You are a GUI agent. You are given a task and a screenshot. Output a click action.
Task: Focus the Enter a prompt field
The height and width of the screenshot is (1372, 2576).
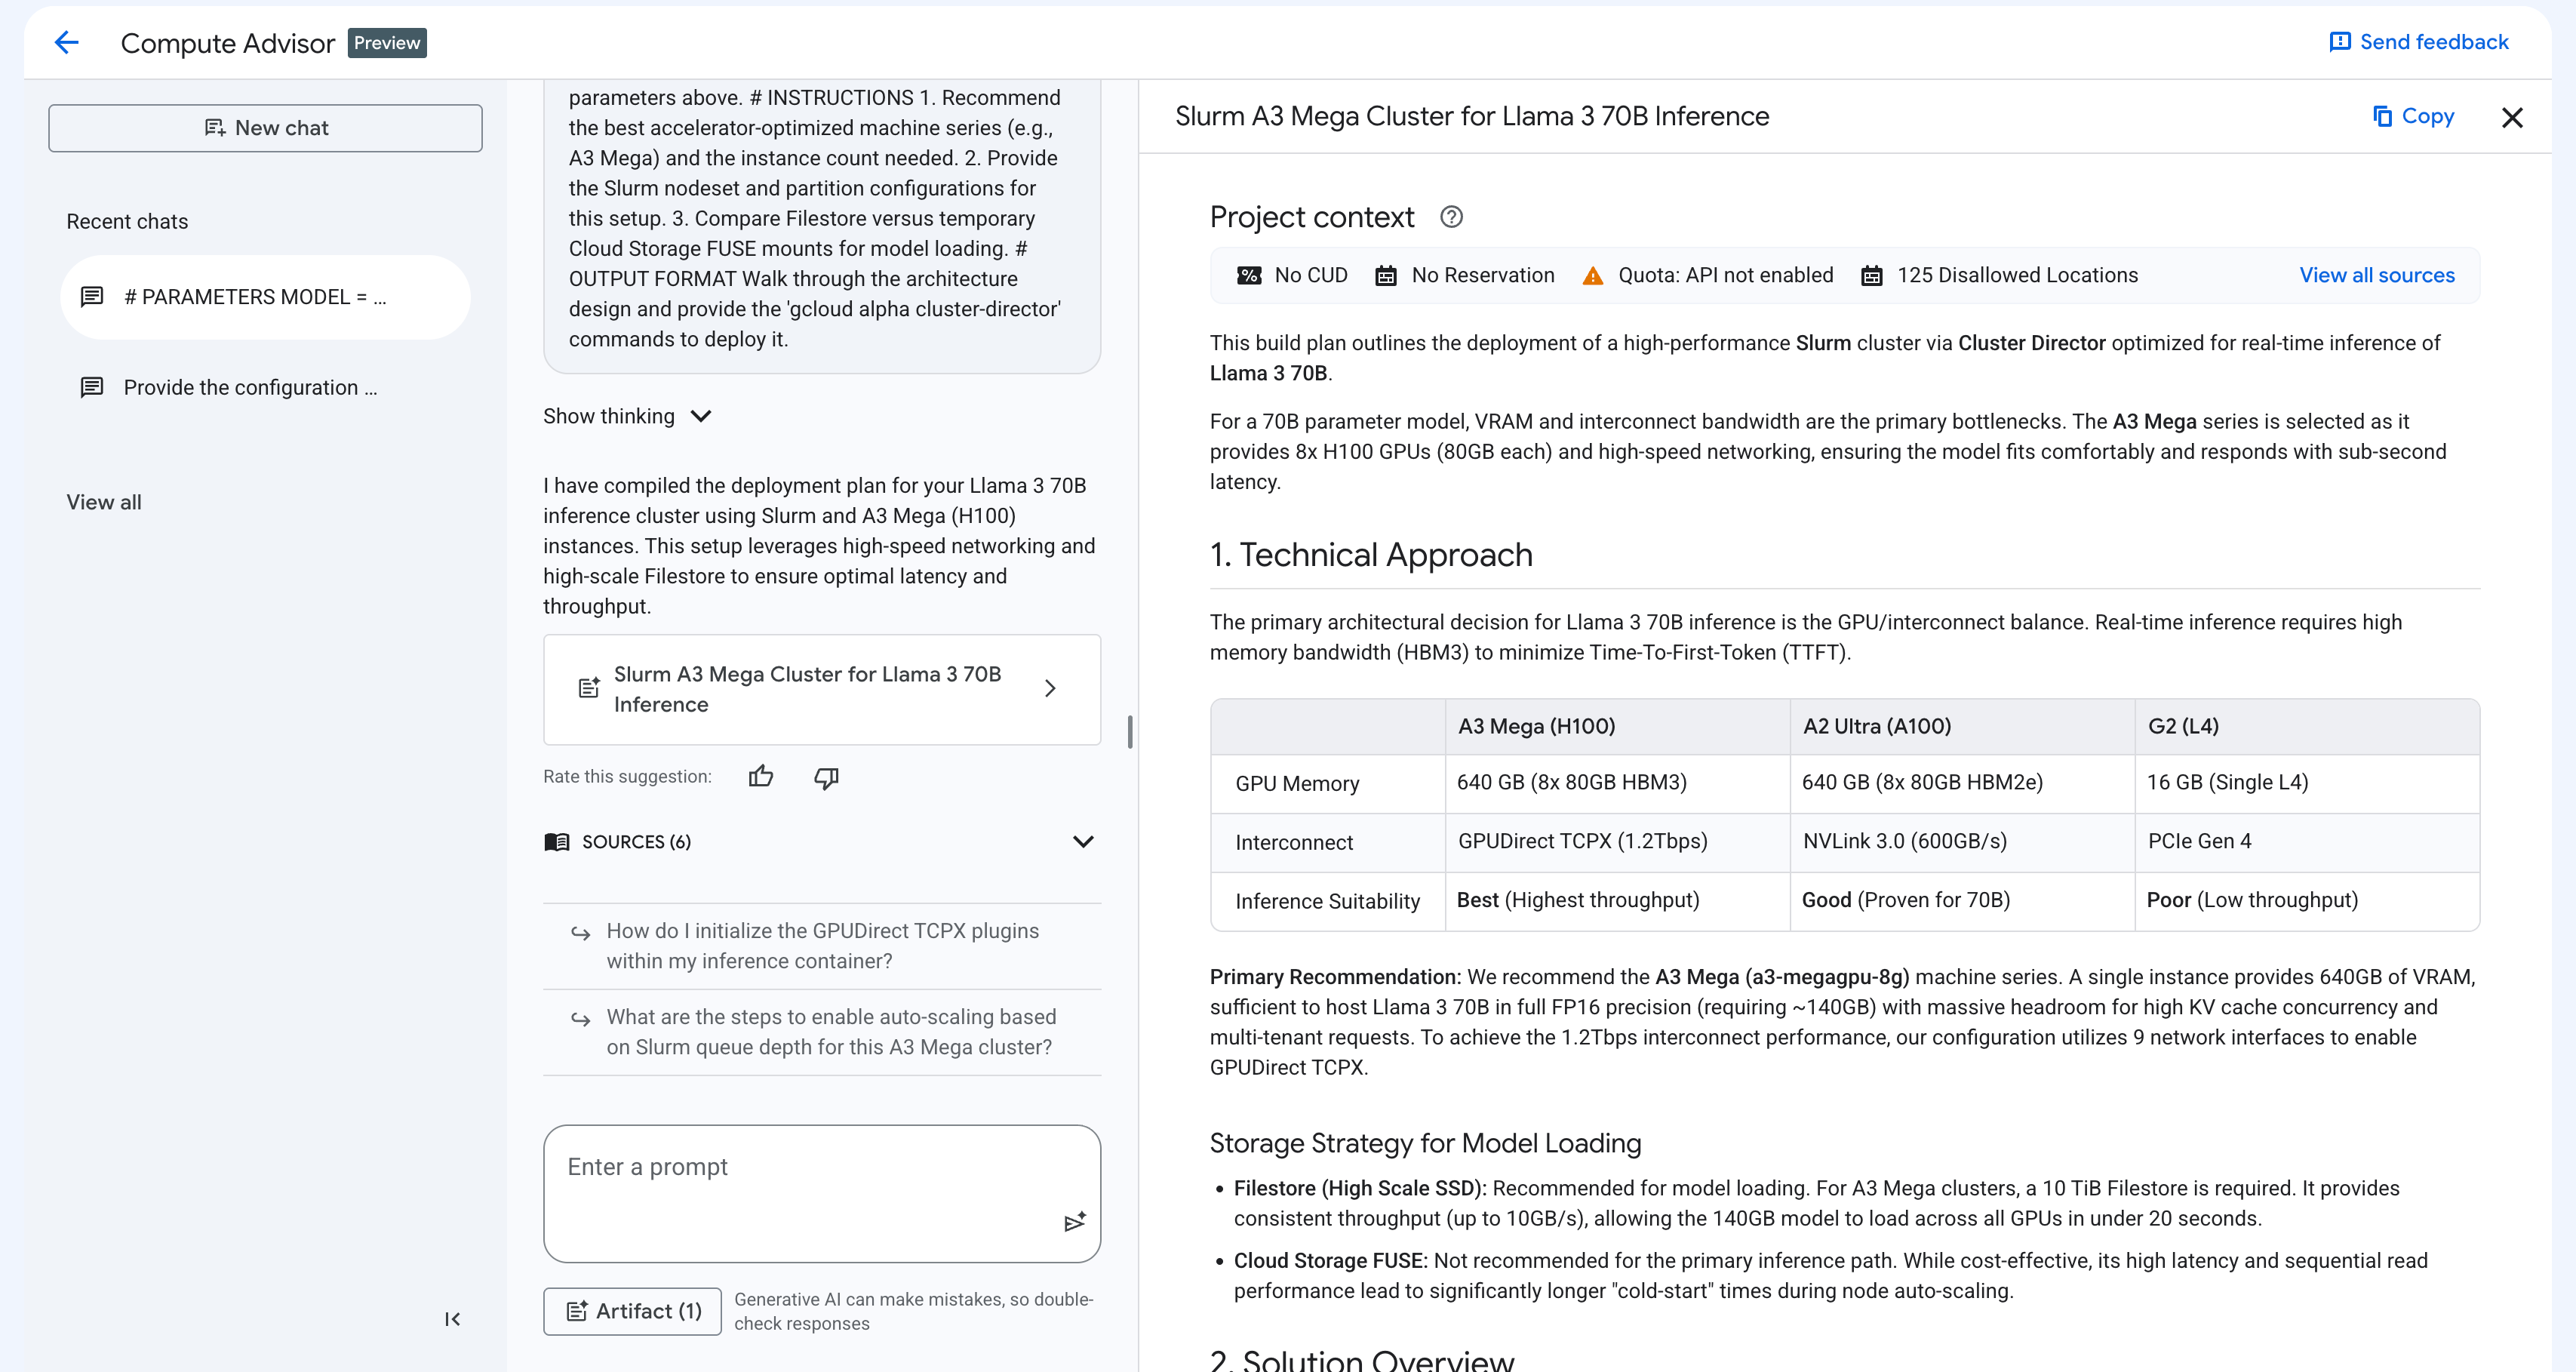(x=822, y=1193)
